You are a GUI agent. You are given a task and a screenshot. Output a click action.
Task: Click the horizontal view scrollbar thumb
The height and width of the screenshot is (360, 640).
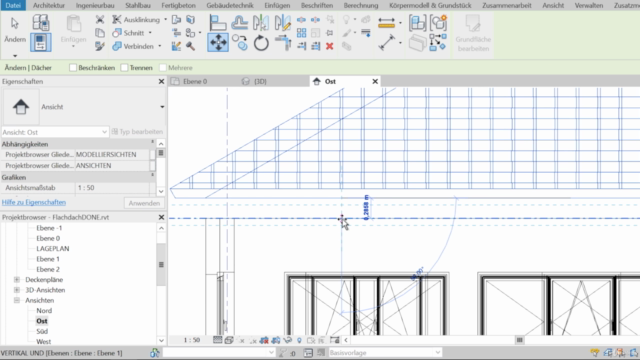[520, 340]
